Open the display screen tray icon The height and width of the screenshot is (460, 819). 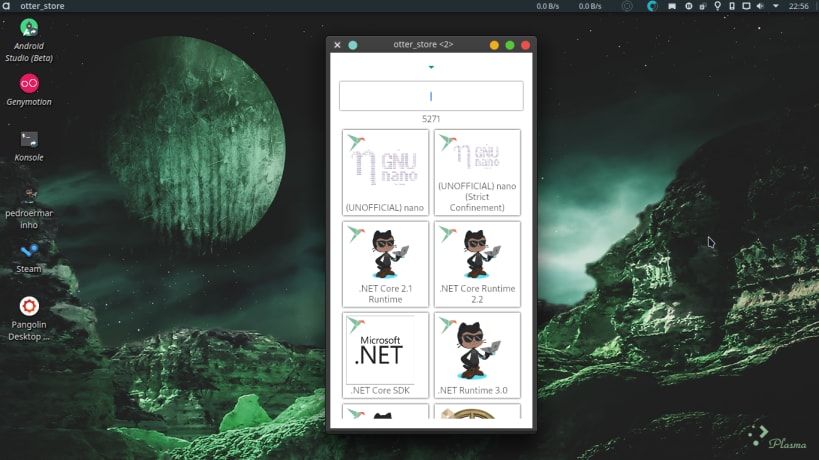pos(746,6)
